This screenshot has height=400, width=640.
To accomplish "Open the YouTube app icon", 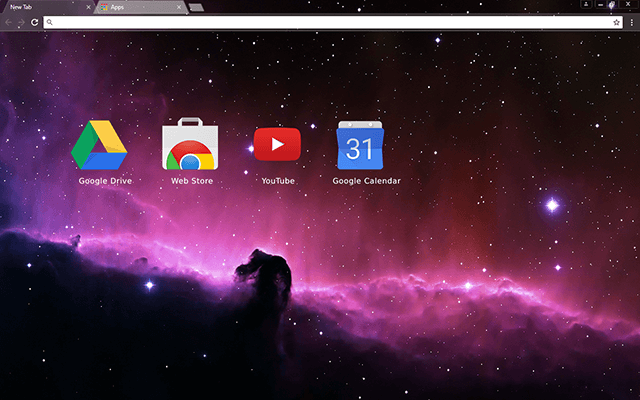I will click(x=277, y=145).
